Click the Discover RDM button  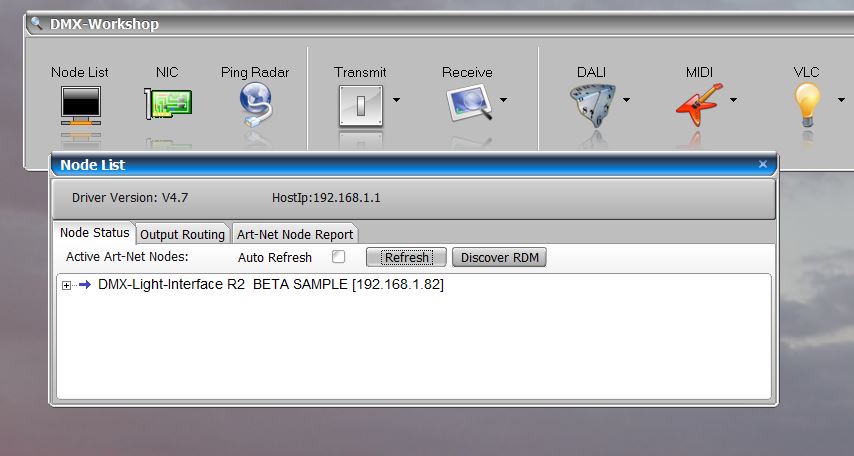[499, 257]
